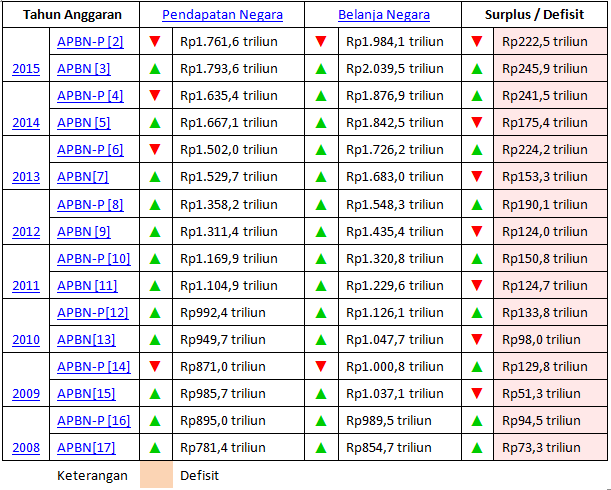Click green arrow beside Rp781,4 triliun
This screenshot has width=611, height=490.
tap(155, 447)
